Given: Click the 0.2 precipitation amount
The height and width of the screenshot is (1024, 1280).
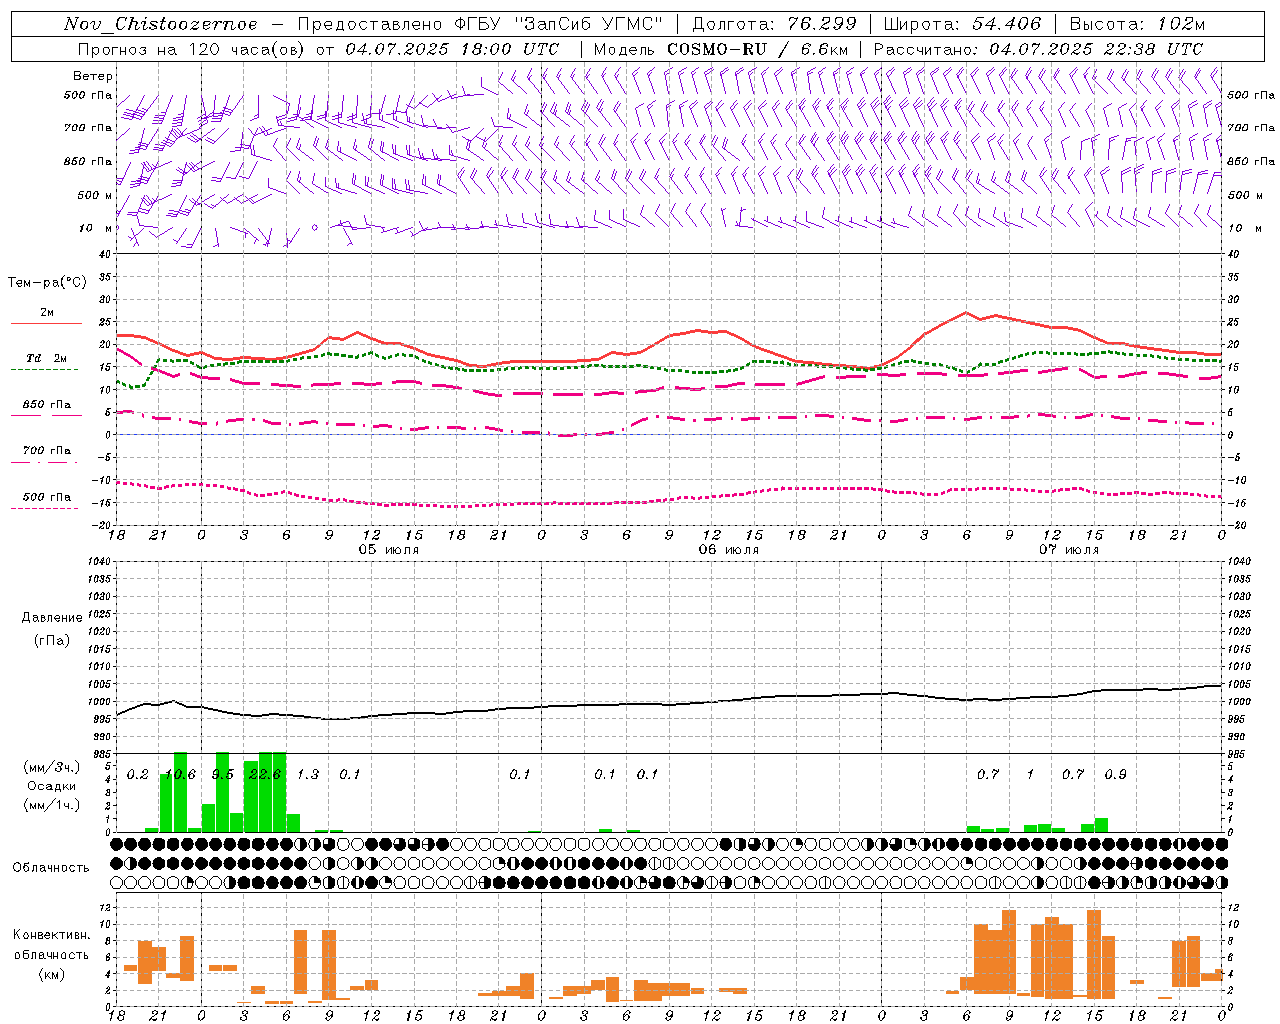Looking at the screenshot, I should 137,775.
